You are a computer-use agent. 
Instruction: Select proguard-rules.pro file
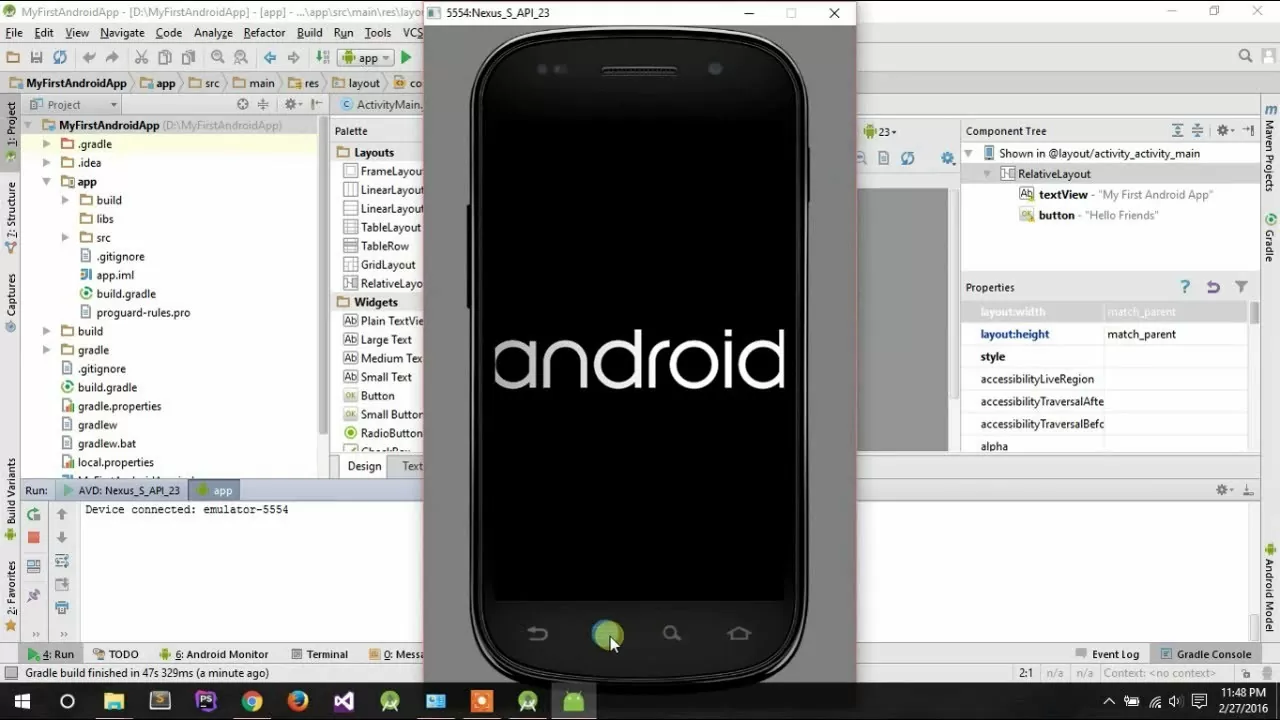click(135, 313)
